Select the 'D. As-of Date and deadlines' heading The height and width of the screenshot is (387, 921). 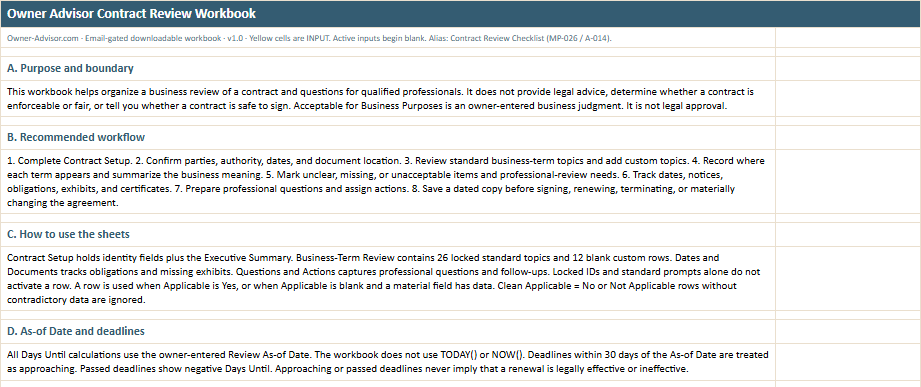click(x=388, y=331)
